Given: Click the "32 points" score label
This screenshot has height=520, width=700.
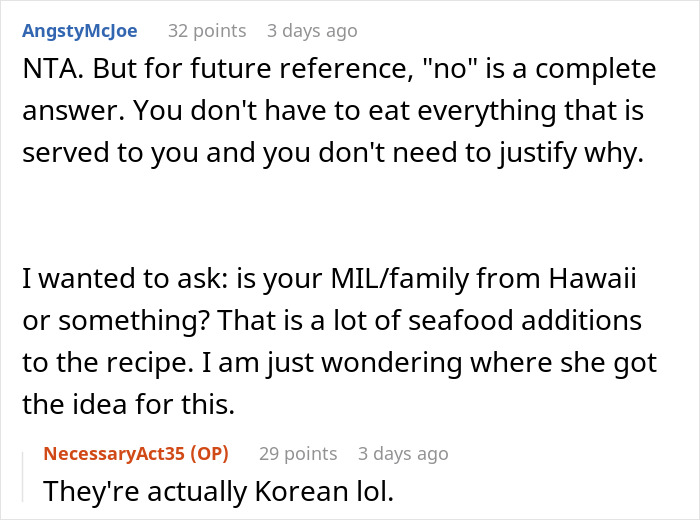Looking at the screenshot, I should coord(206,31).
